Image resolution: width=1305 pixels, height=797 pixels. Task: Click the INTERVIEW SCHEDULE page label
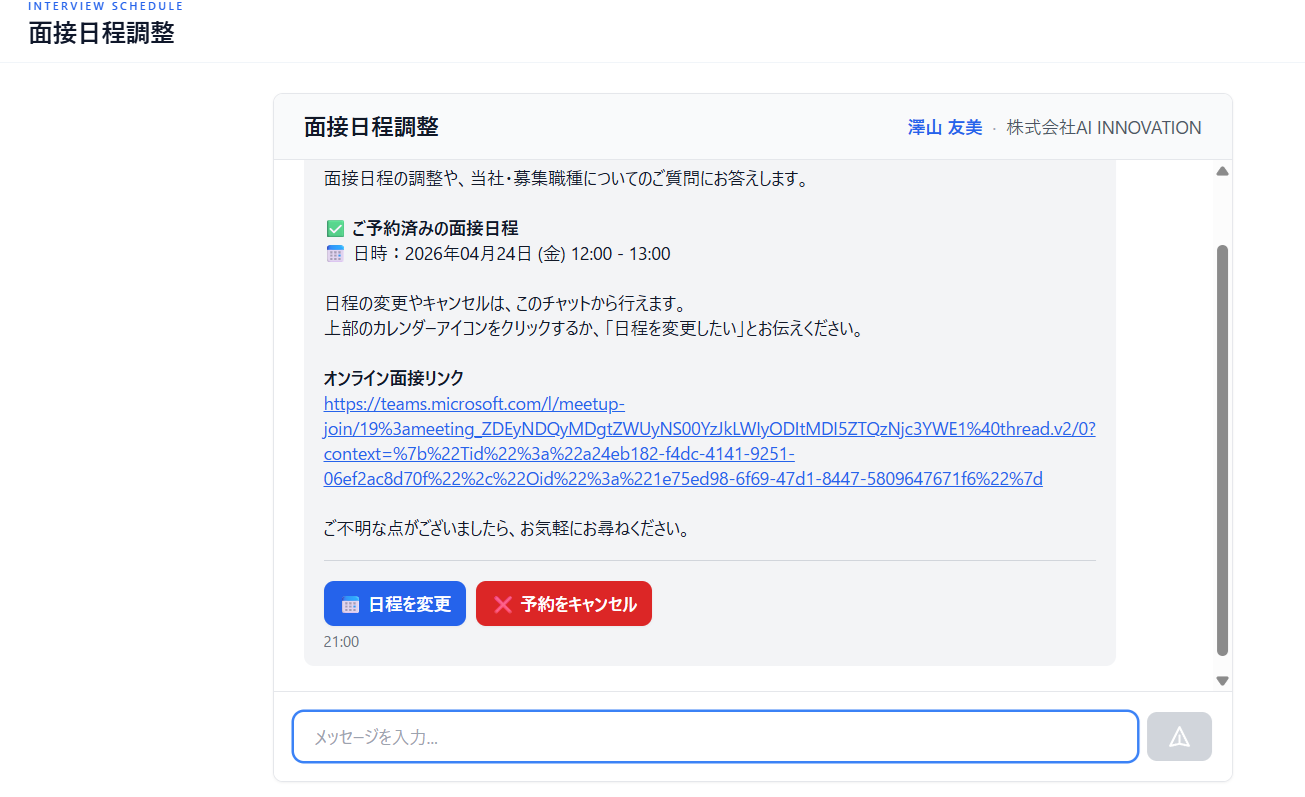tap(106, 6)
